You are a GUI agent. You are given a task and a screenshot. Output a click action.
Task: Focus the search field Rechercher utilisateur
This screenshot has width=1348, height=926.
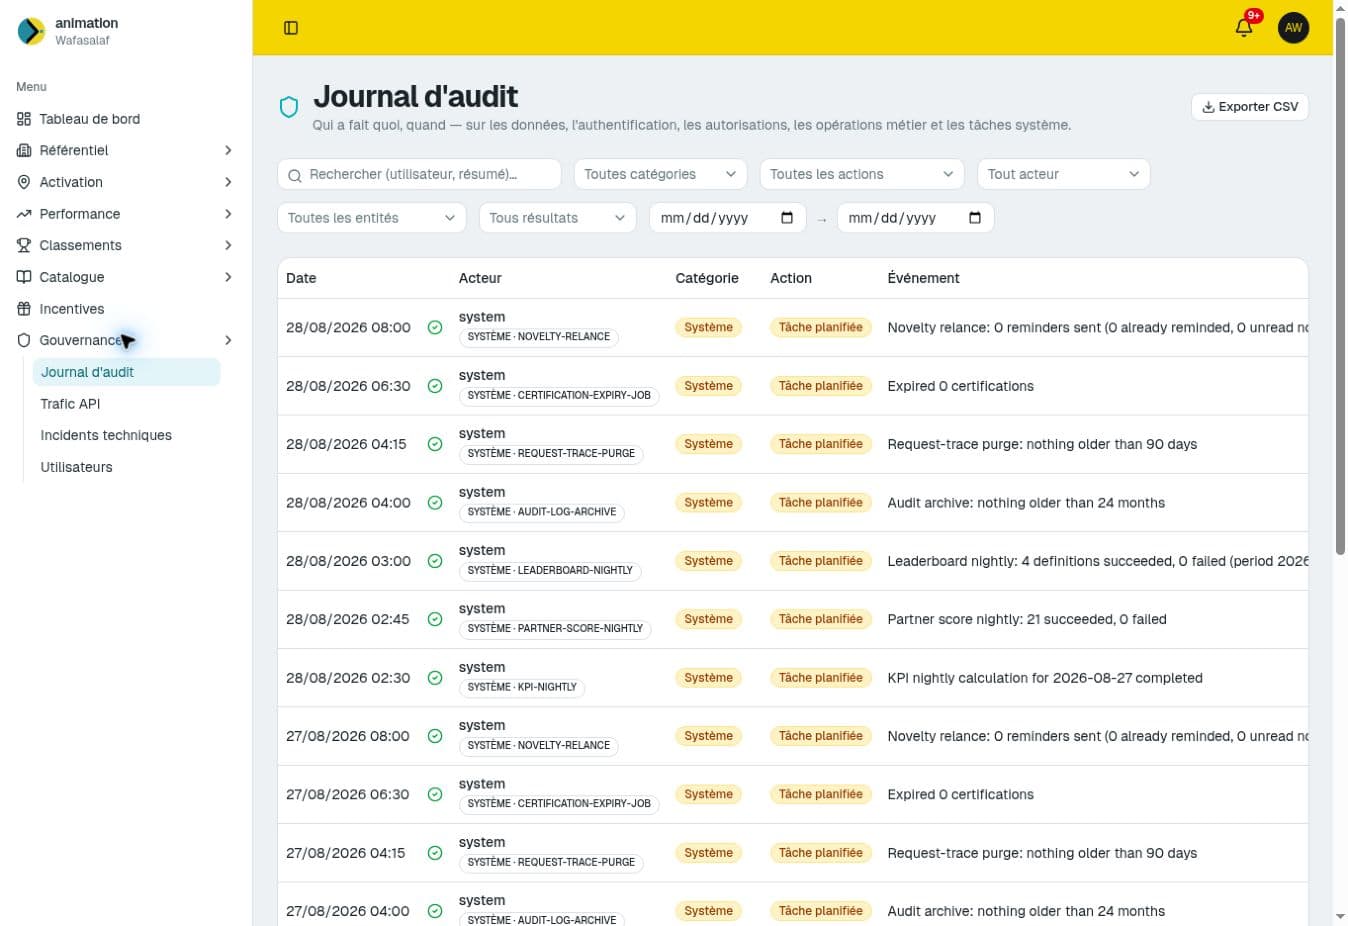click(419, 174)
